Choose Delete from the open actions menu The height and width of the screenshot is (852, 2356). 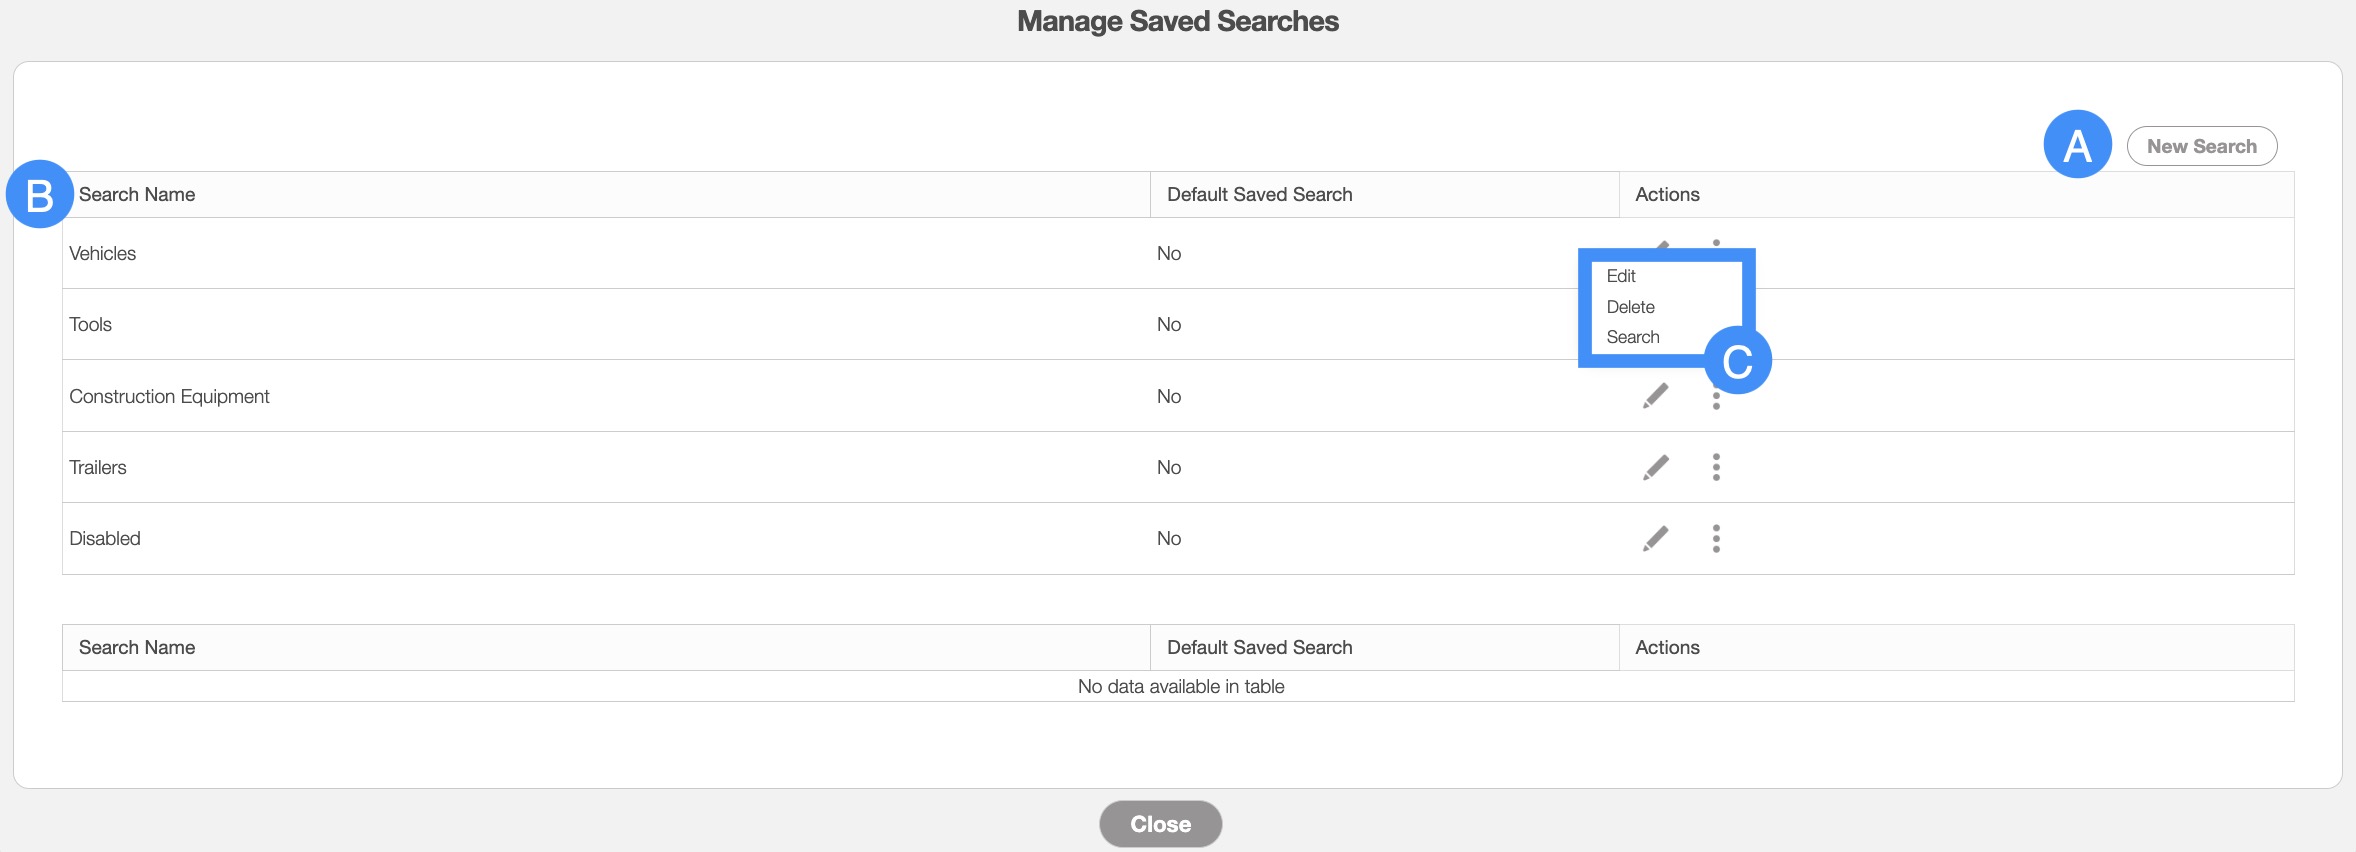[1630, 307]
